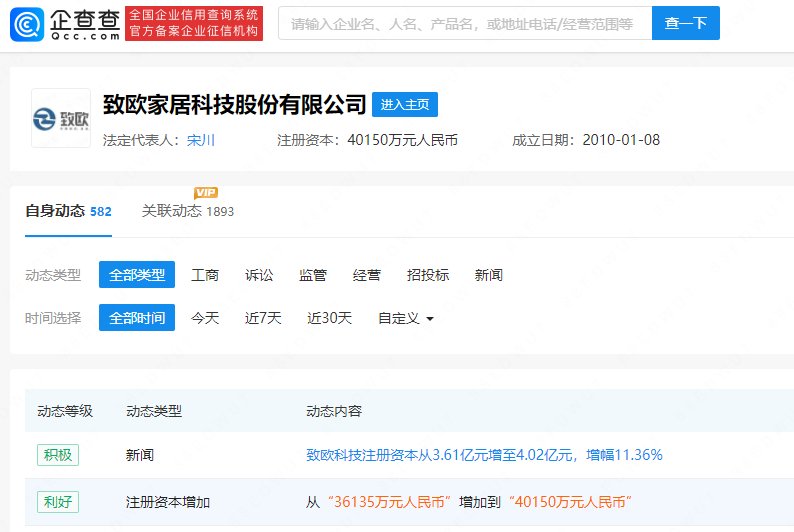Open the 致欧 company logo thumbnail
This screenshot has height=532, width=794.
click(x=61, y=118)
